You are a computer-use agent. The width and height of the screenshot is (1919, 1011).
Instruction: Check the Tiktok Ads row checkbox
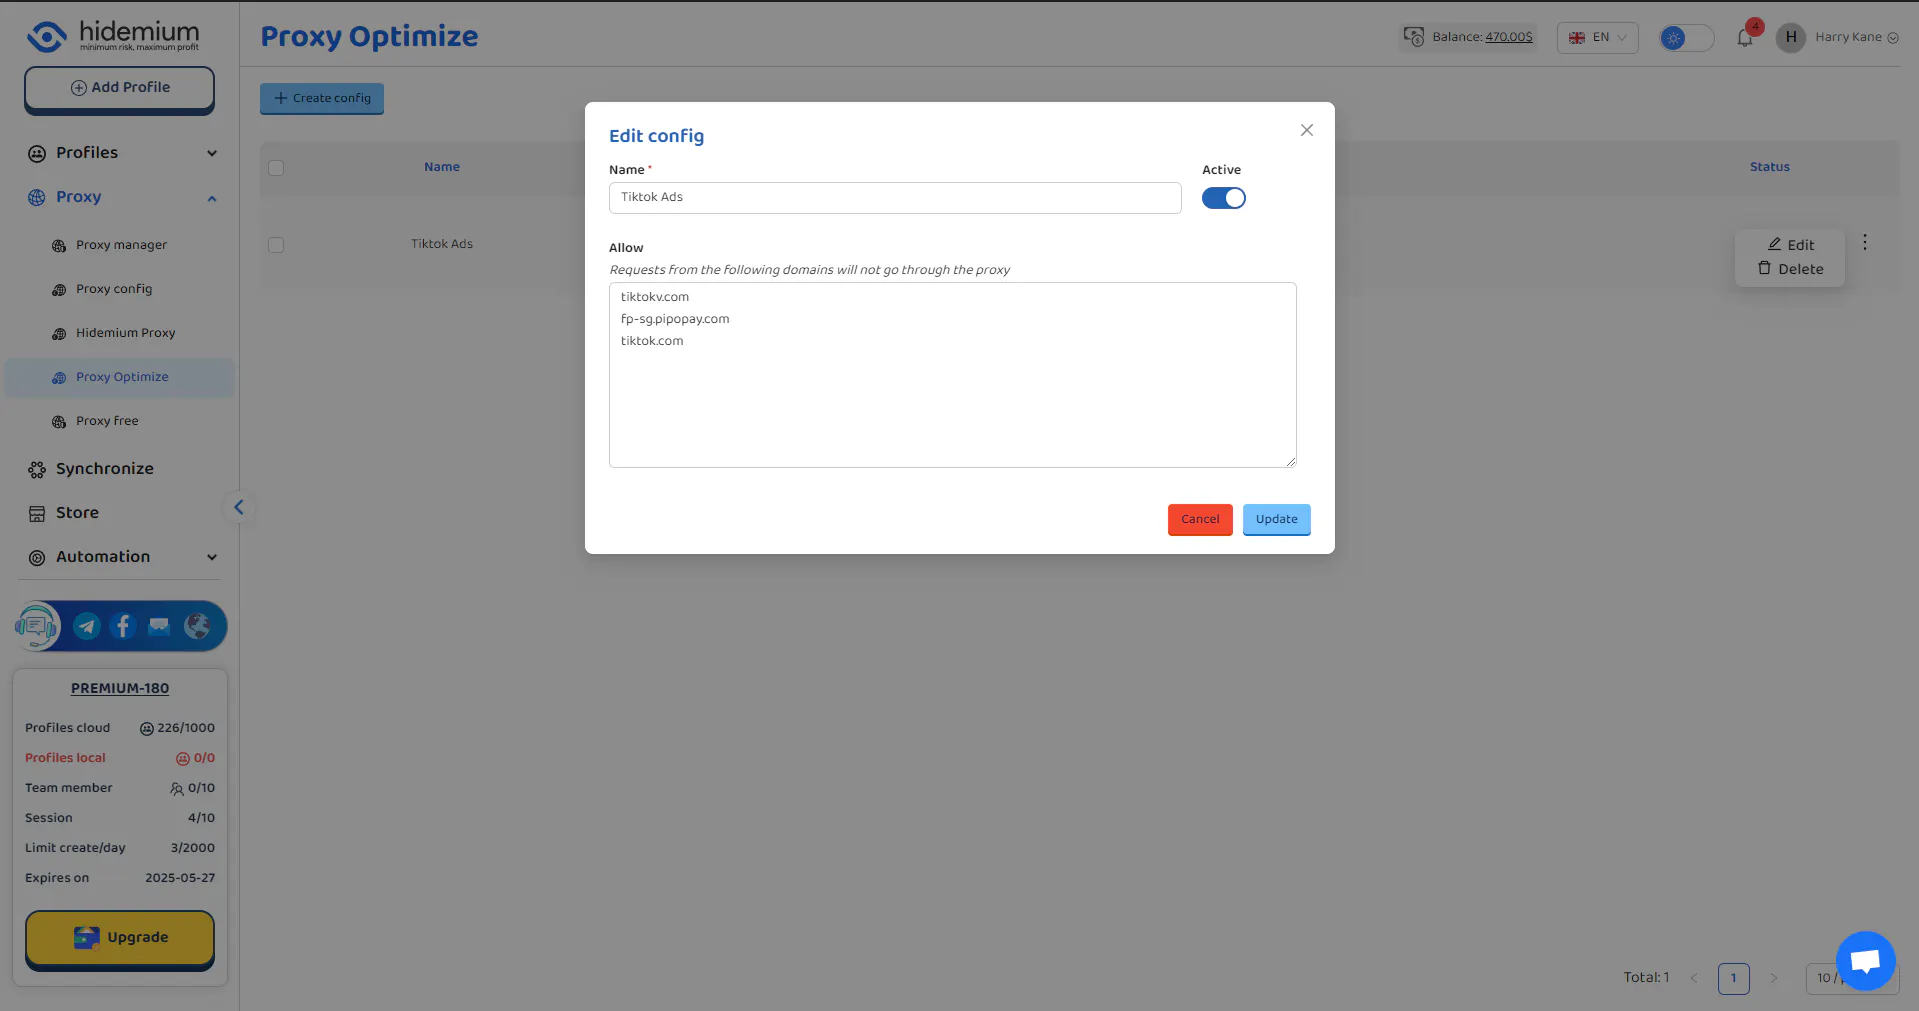click(x=276, y=245)
